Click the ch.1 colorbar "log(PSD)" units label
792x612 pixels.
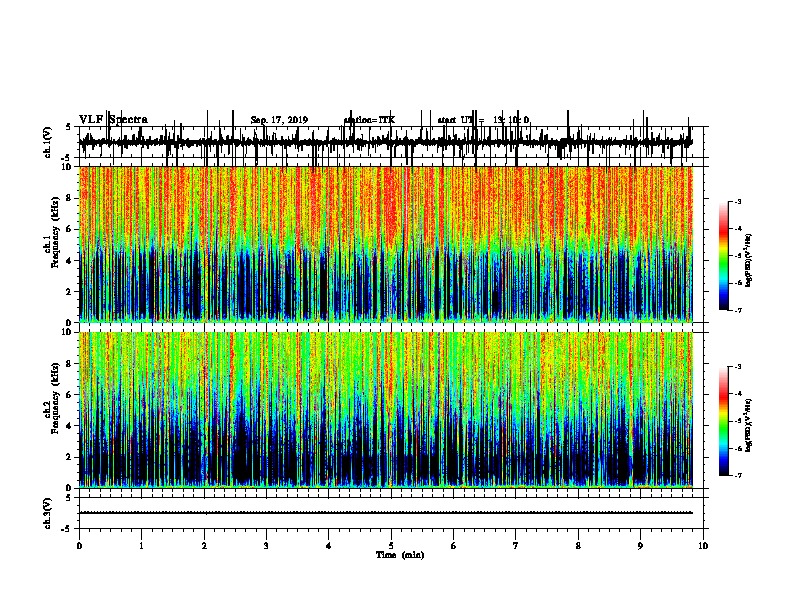pos(749,261)
